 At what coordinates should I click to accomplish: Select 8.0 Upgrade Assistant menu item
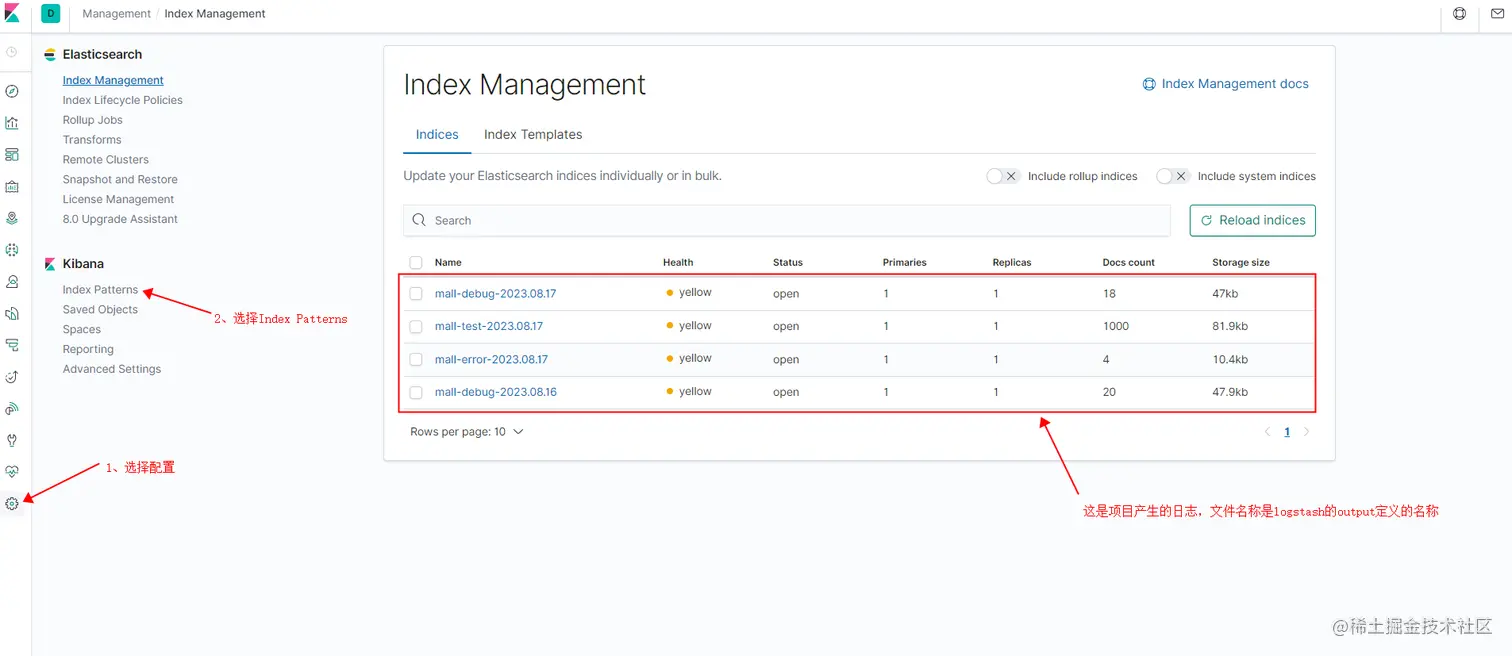(x=120, y=219)
